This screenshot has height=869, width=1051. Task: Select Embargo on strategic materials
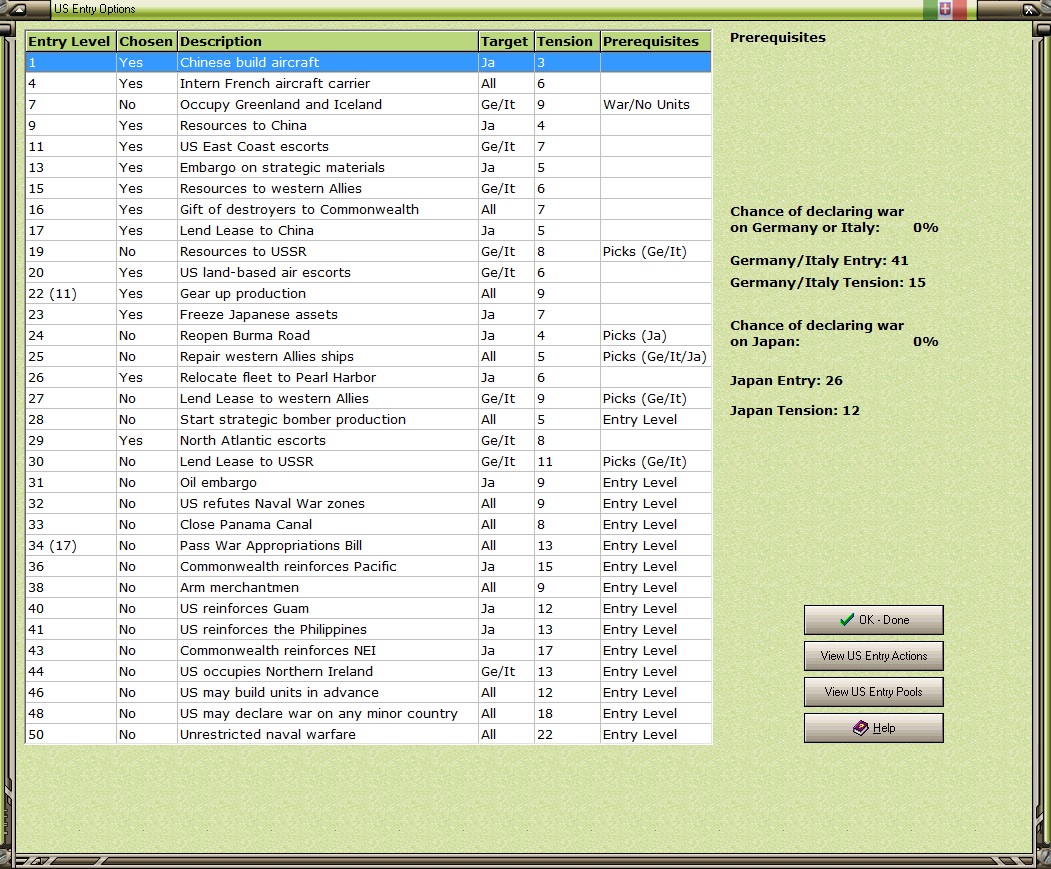368,168
